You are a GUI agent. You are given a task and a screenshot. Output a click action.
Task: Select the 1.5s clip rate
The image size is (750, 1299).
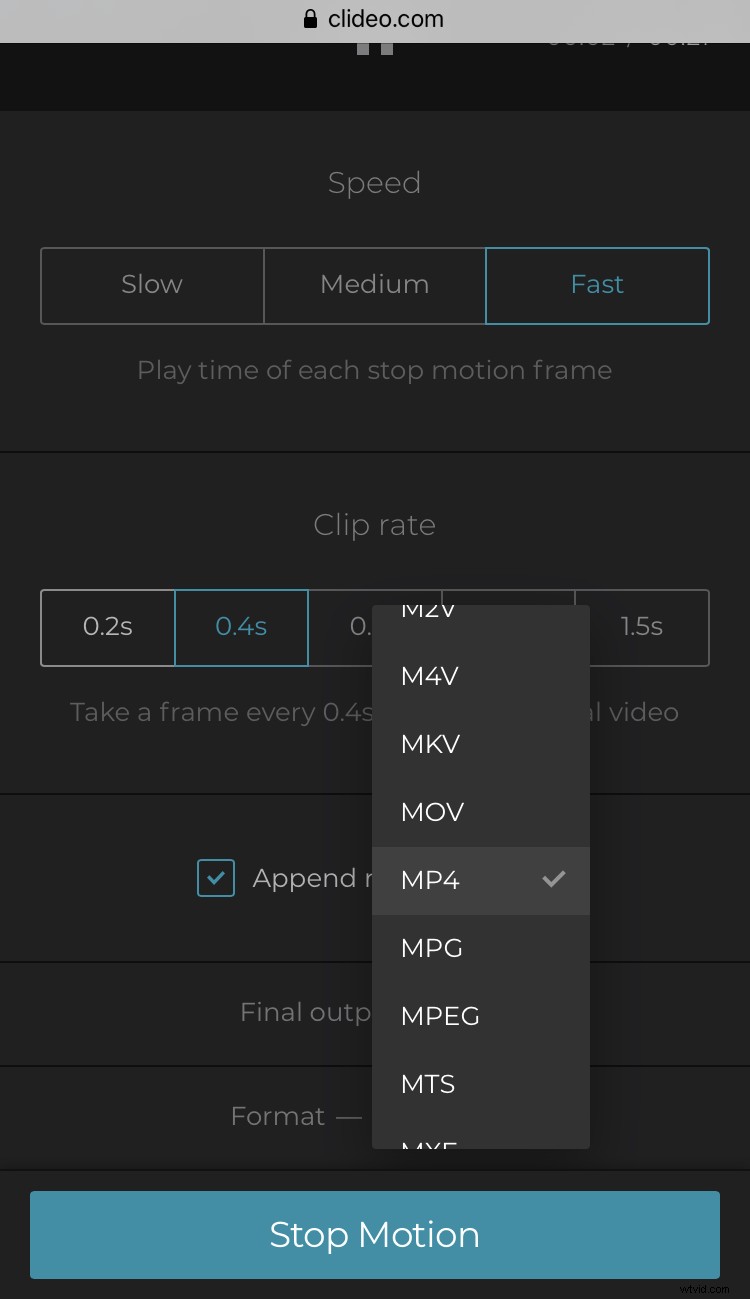pos(642,627)
